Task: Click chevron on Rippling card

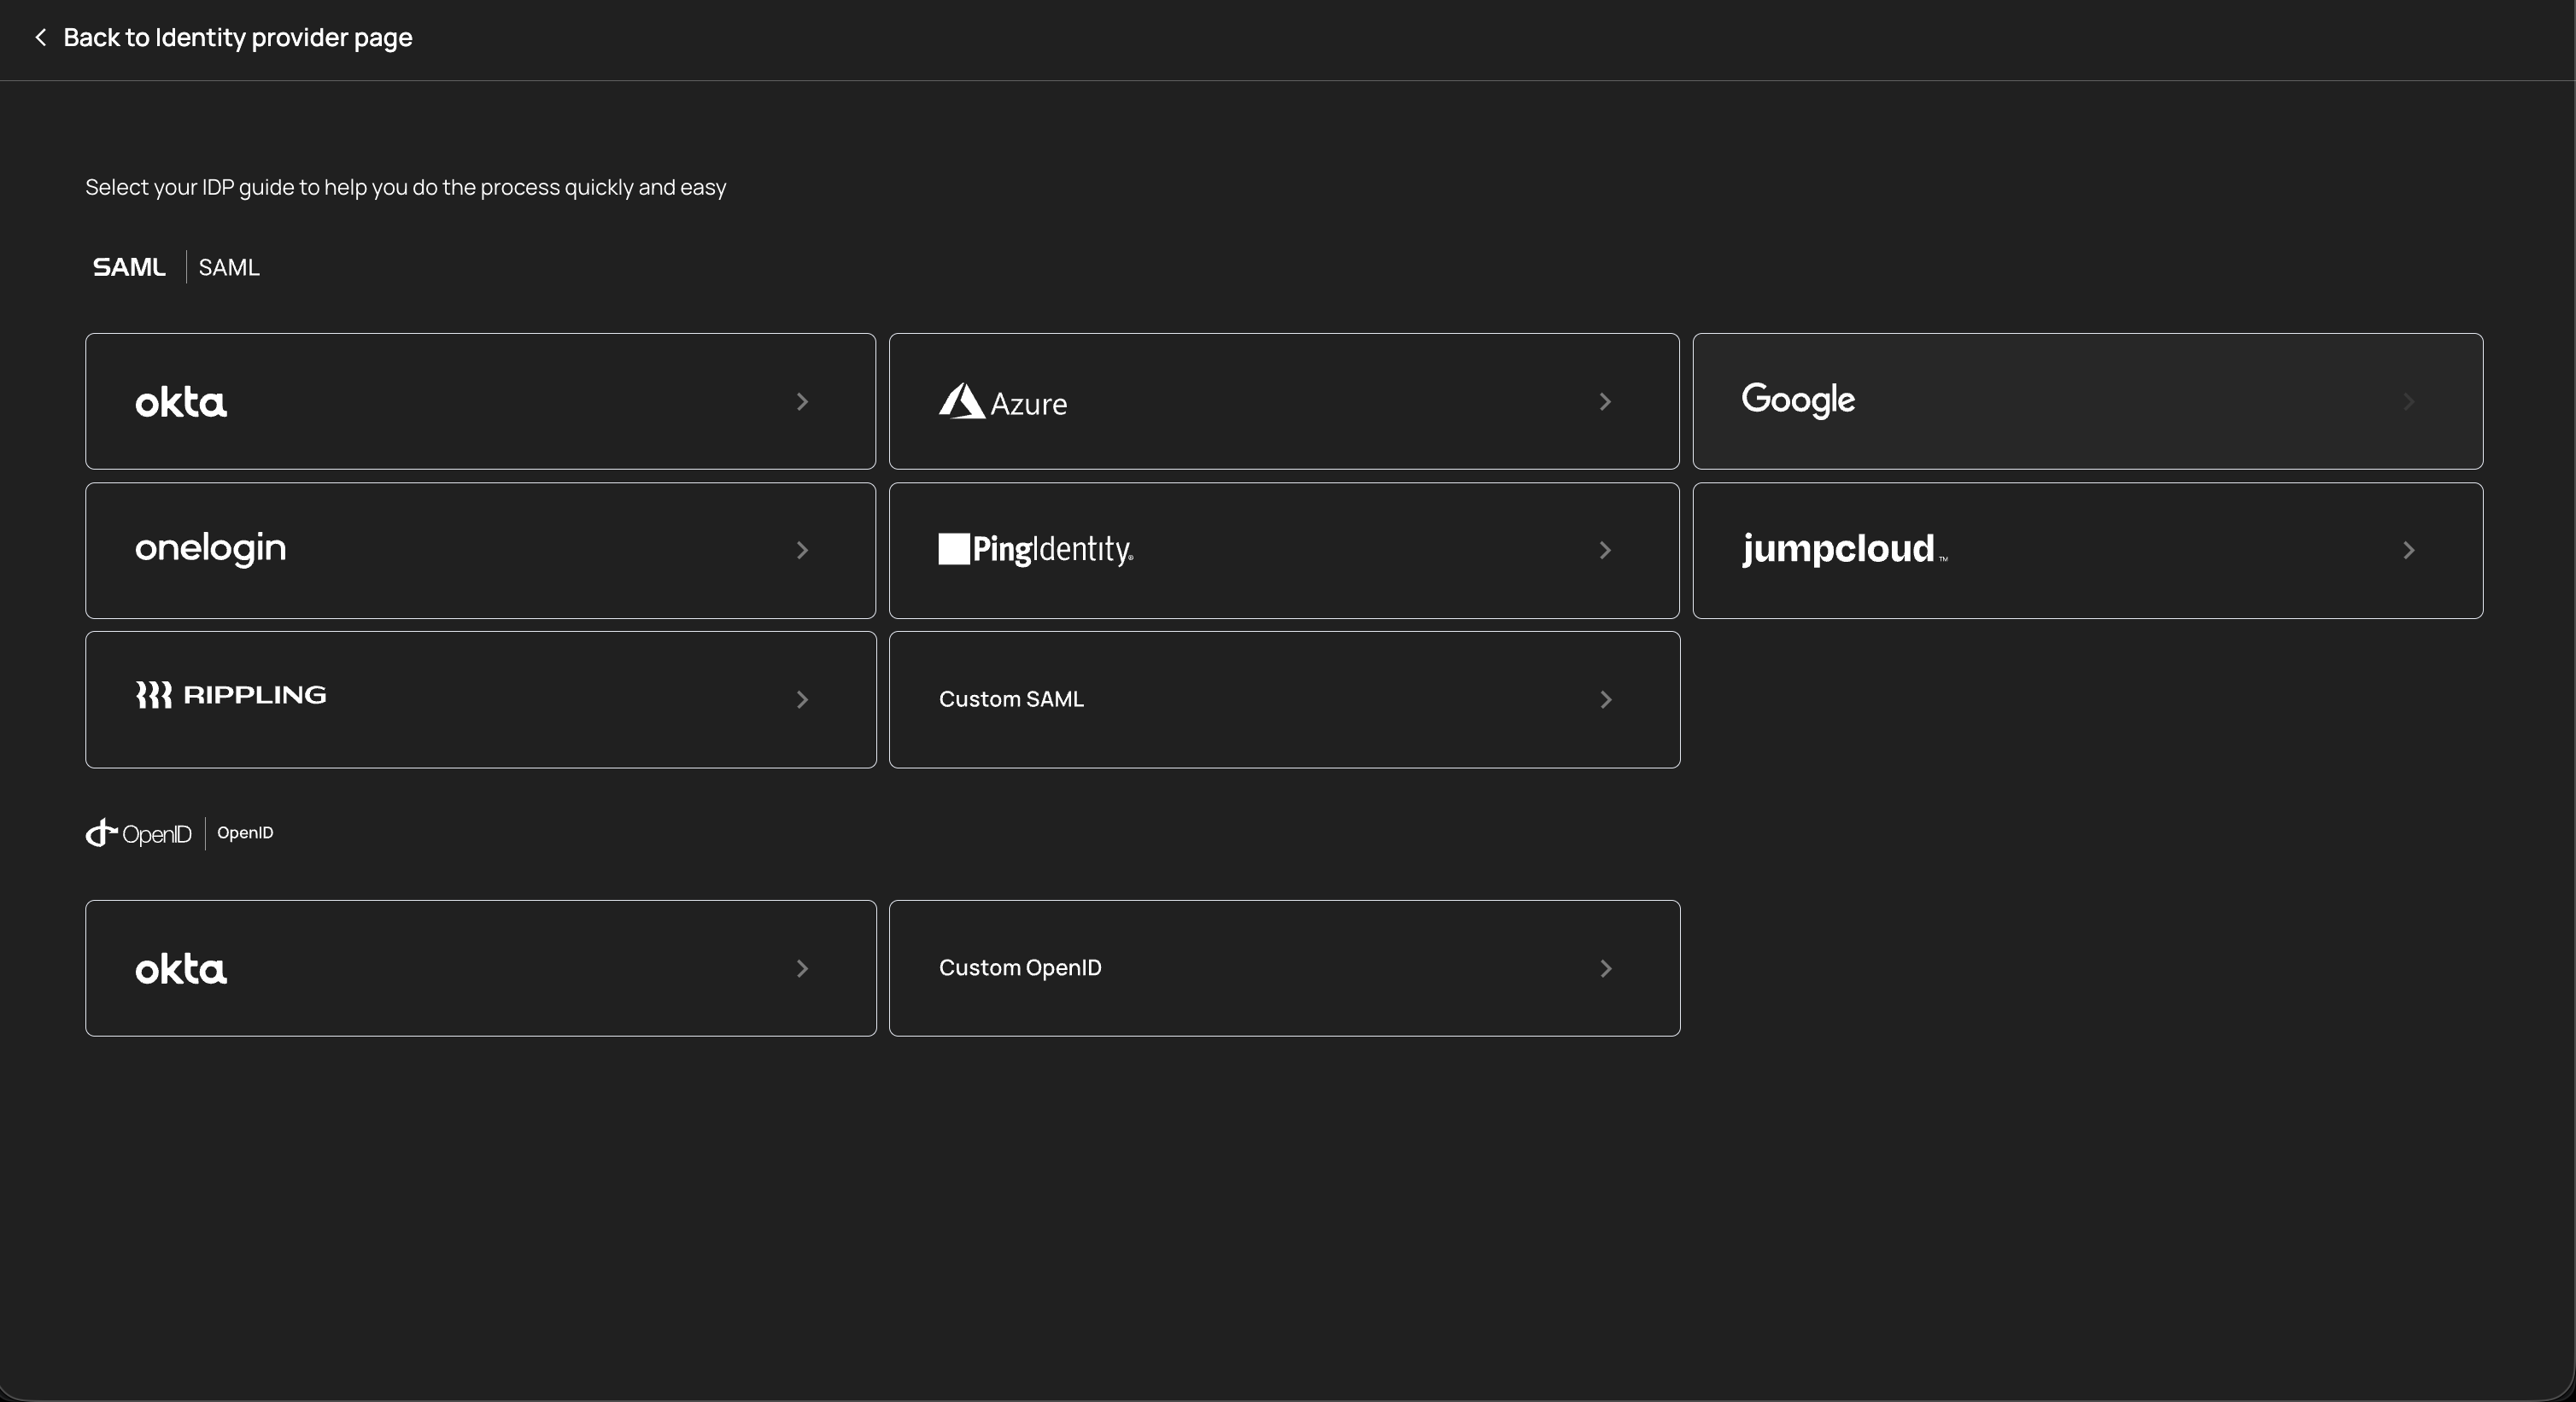Action: coord(802,700)
